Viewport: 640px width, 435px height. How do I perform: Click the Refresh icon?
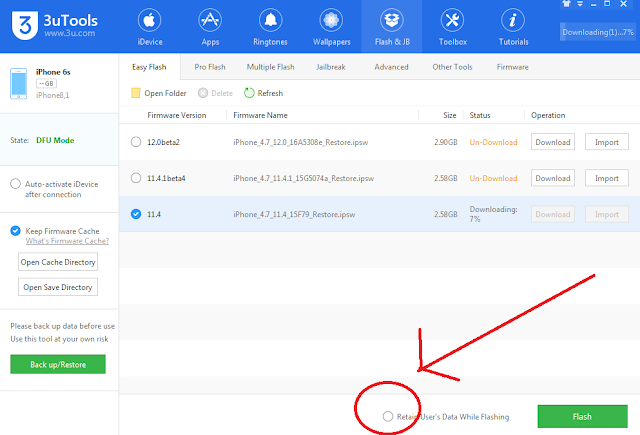249,93
